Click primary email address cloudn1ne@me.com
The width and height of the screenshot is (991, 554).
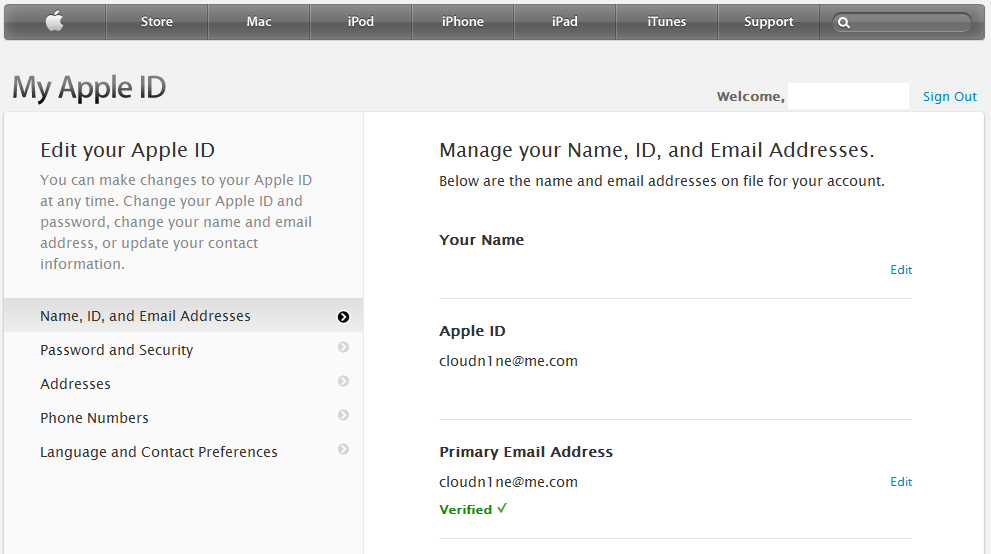coord(508,482)
